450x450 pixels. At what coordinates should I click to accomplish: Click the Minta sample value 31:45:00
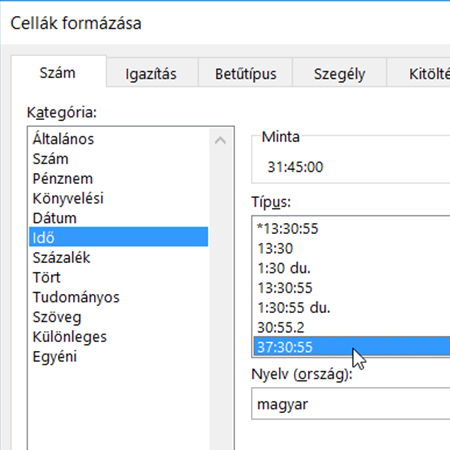[x=295, y=167]
